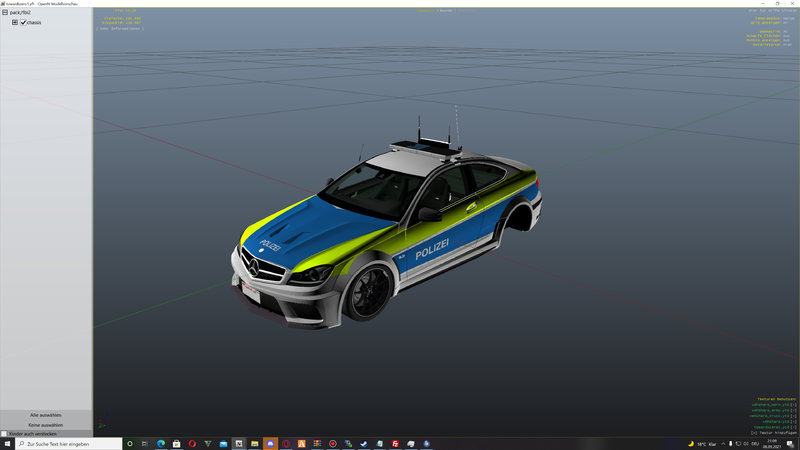Screen dimensions: 800x450
Task: Click the 'Keine auswählen' button
Action: click(x=46, y=425)
